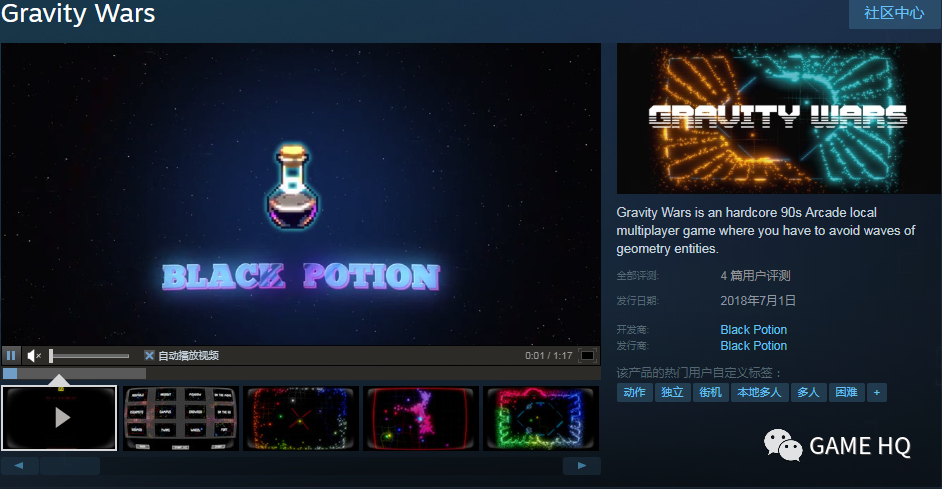Pause the trailer video
Image resolution: width=942 pixels, height=489 pixels.
11,356
